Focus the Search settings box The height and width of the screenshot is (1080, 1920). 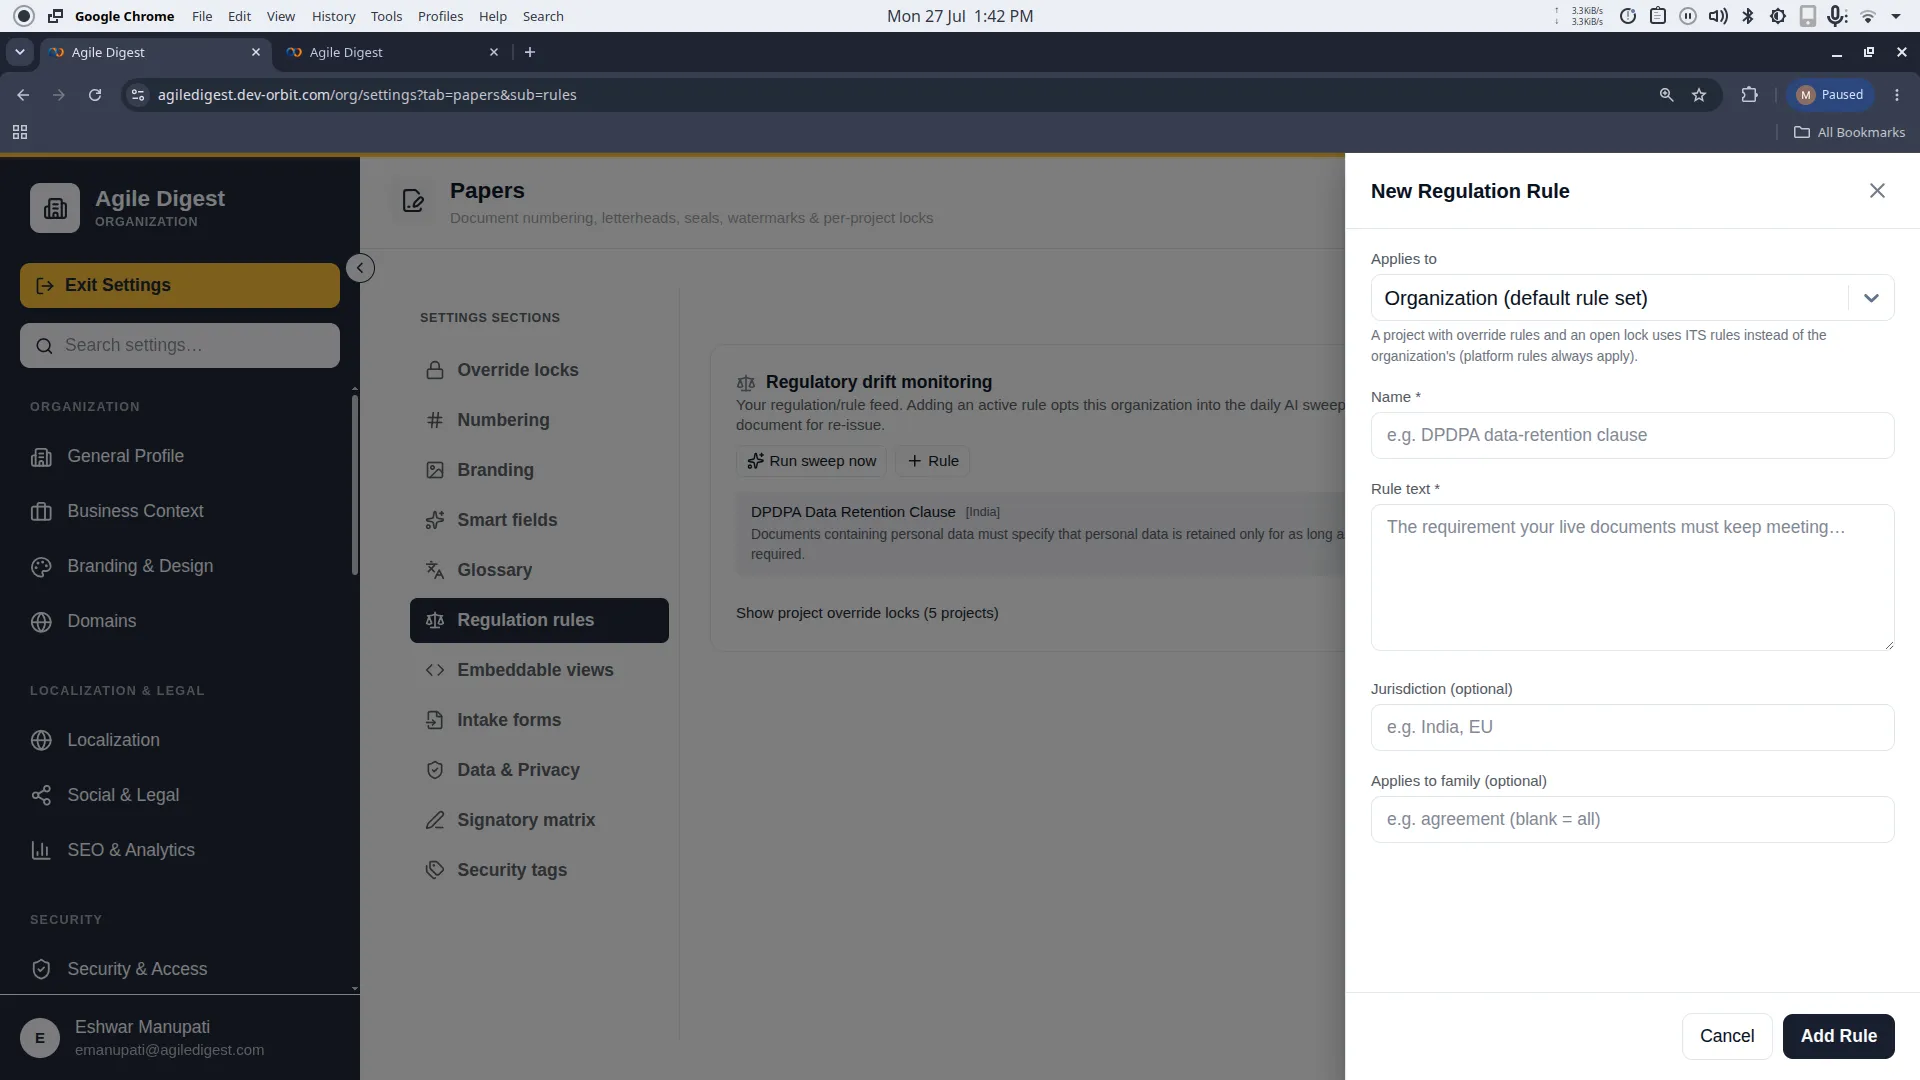(x=180, y=345)
